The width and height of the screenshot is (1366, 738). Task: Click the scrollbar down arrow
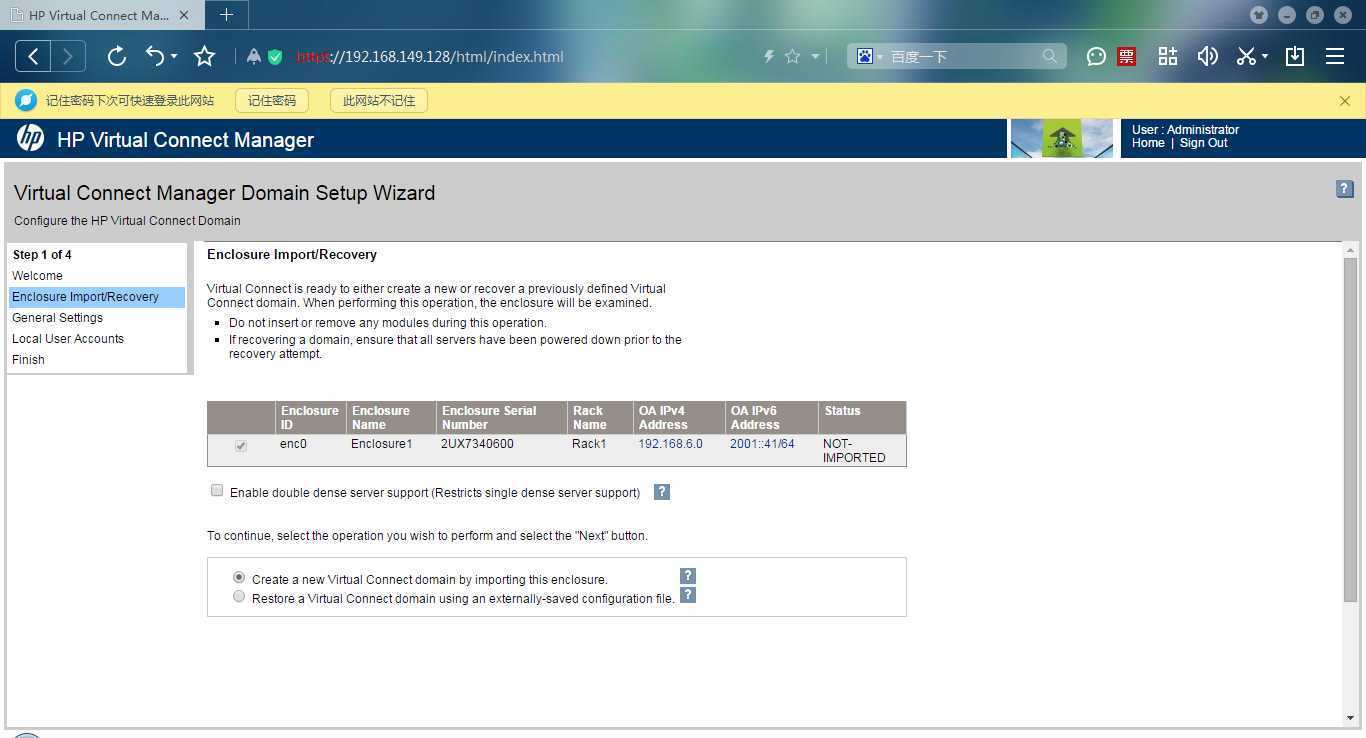tap(1351, 719)
